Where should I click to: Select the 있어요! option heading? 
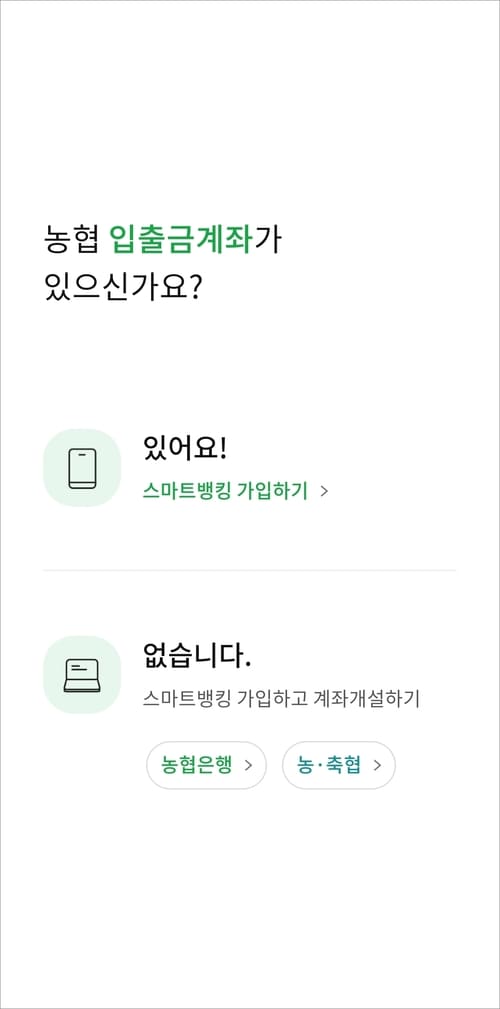pos(185,449)
